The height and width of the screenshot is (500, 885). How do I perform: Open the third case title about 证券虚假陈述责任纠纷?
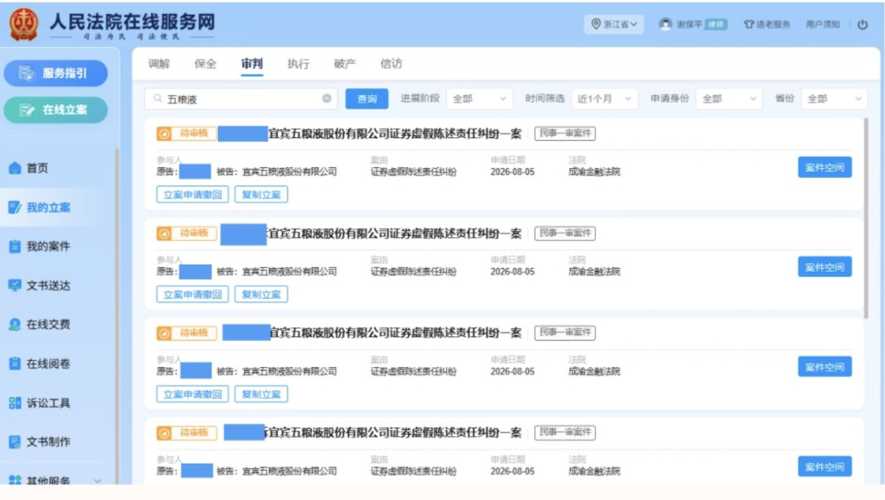tap(396, 333)
